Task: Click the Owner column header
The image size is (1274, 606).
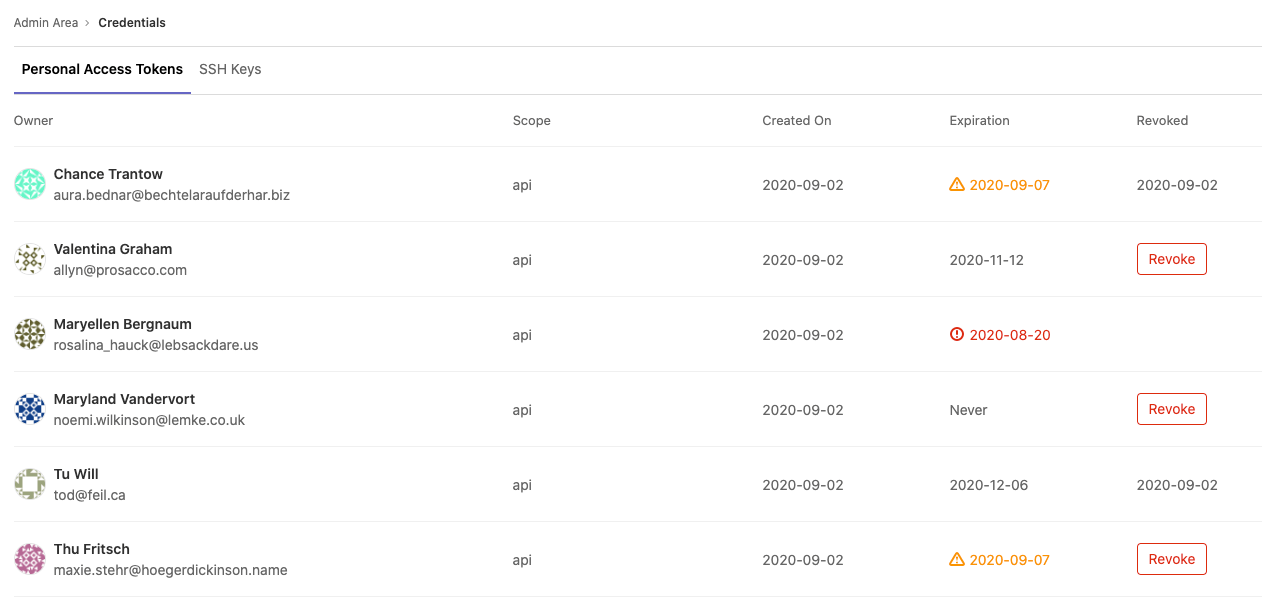Action: pos(33,120)
